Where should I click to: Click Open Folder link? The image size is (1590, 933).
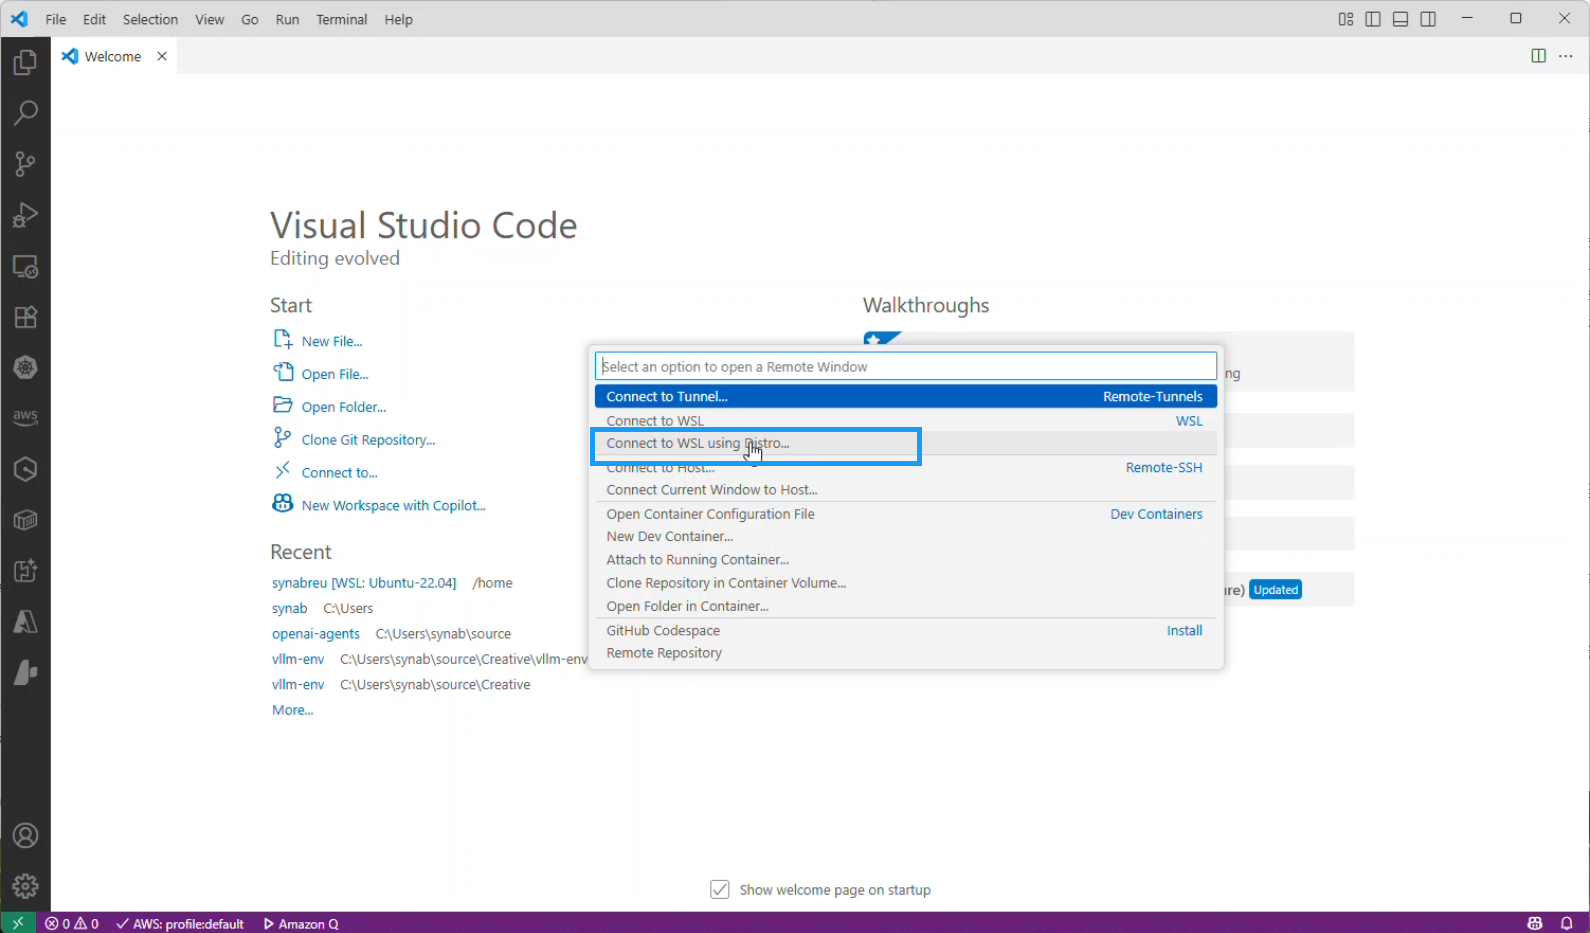(x=344, y=407)
